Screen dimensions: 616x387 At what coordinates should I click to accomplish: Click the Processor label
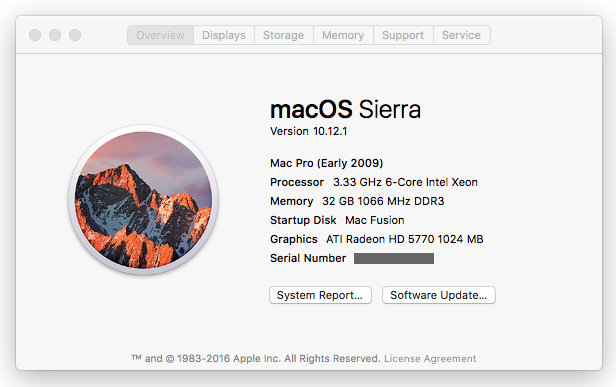tap(297, 182)
